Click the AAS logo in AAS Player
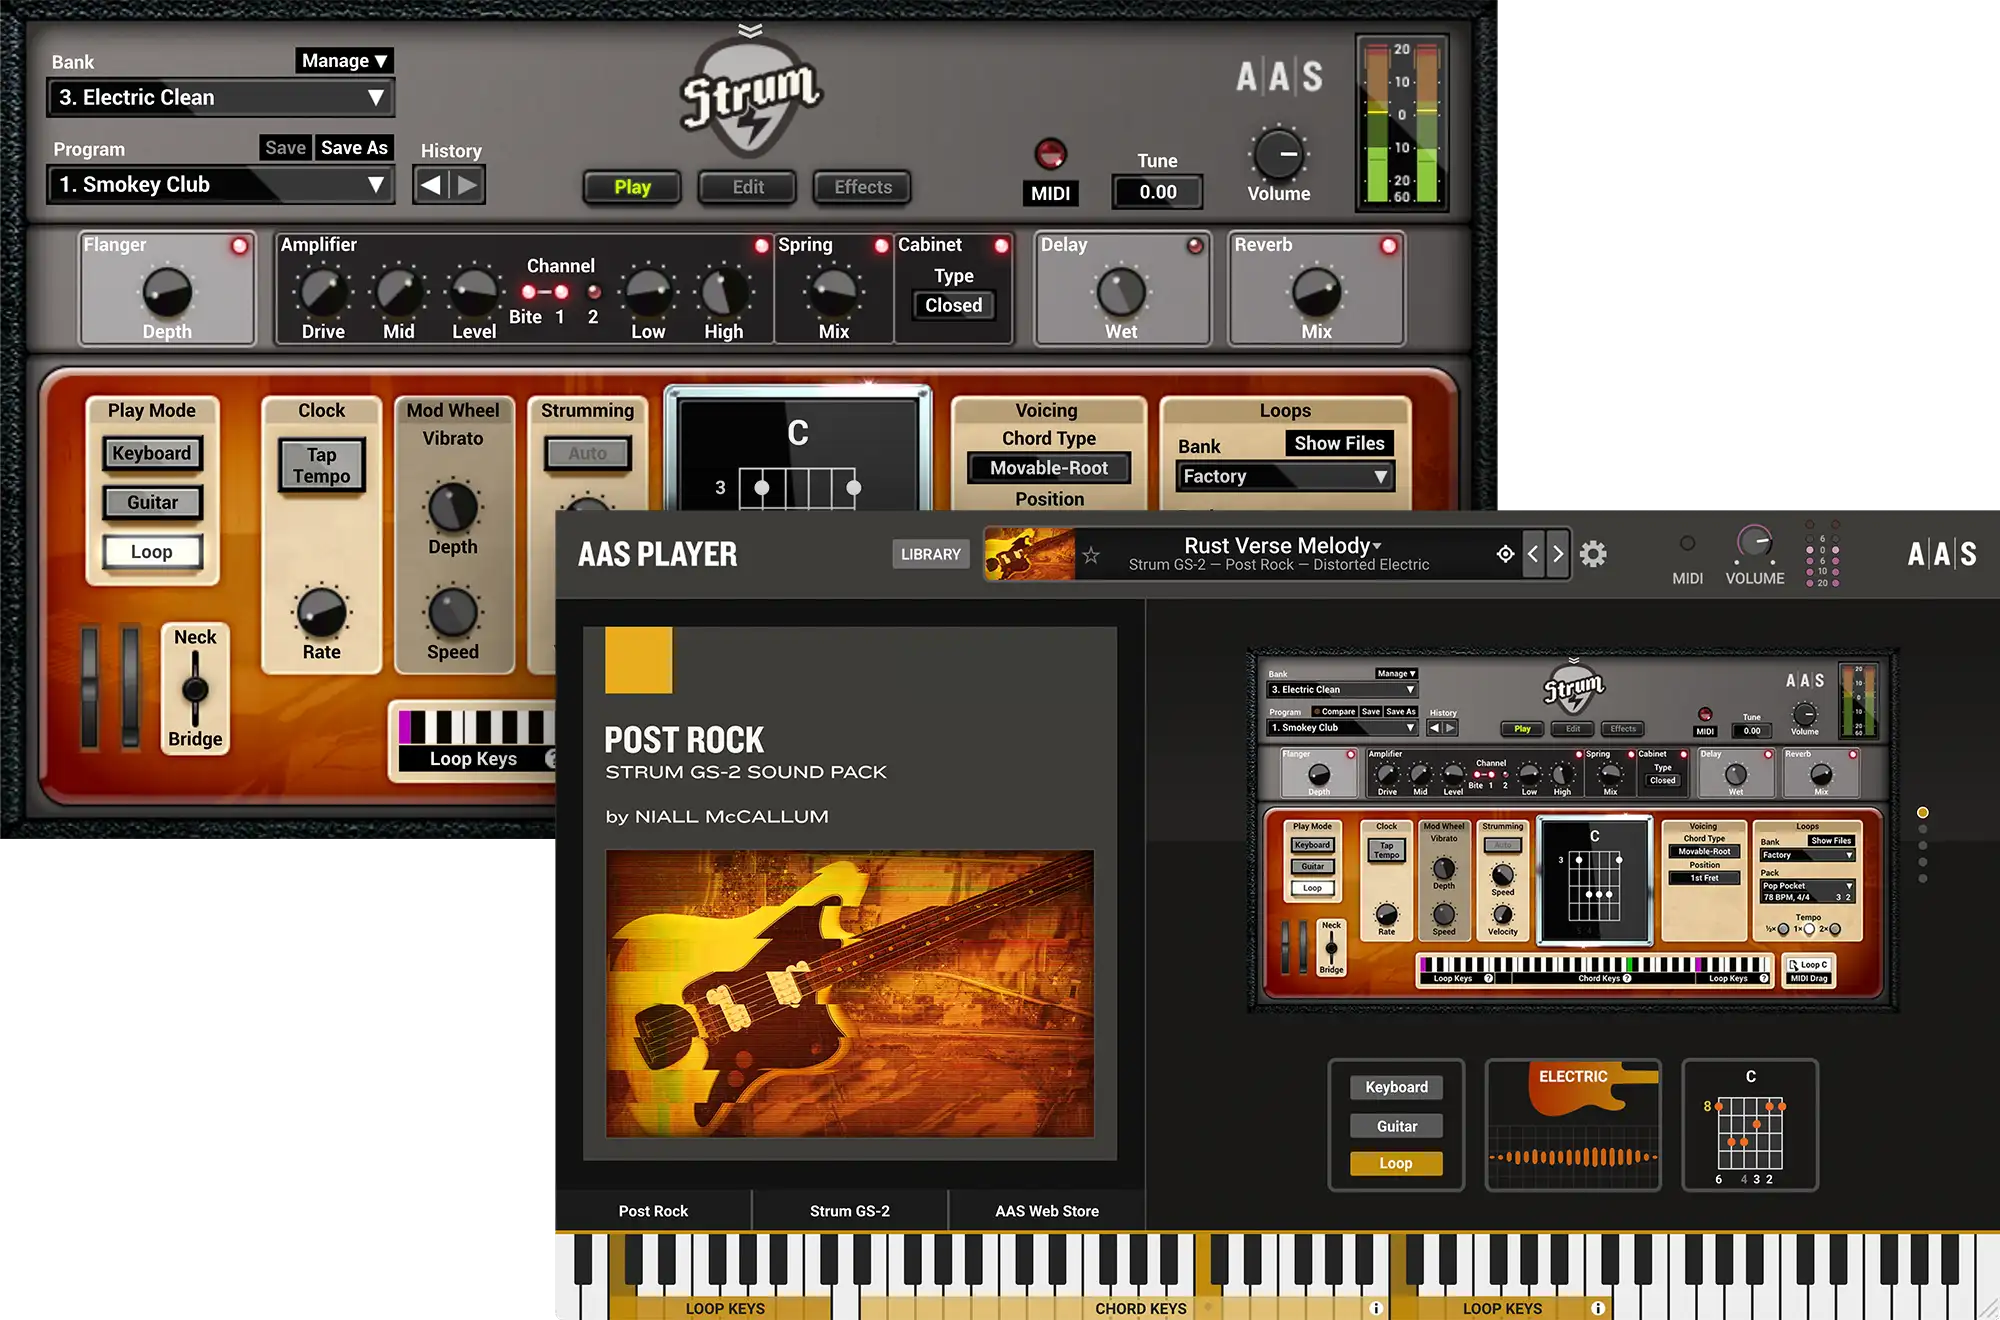 [1941, 554]
